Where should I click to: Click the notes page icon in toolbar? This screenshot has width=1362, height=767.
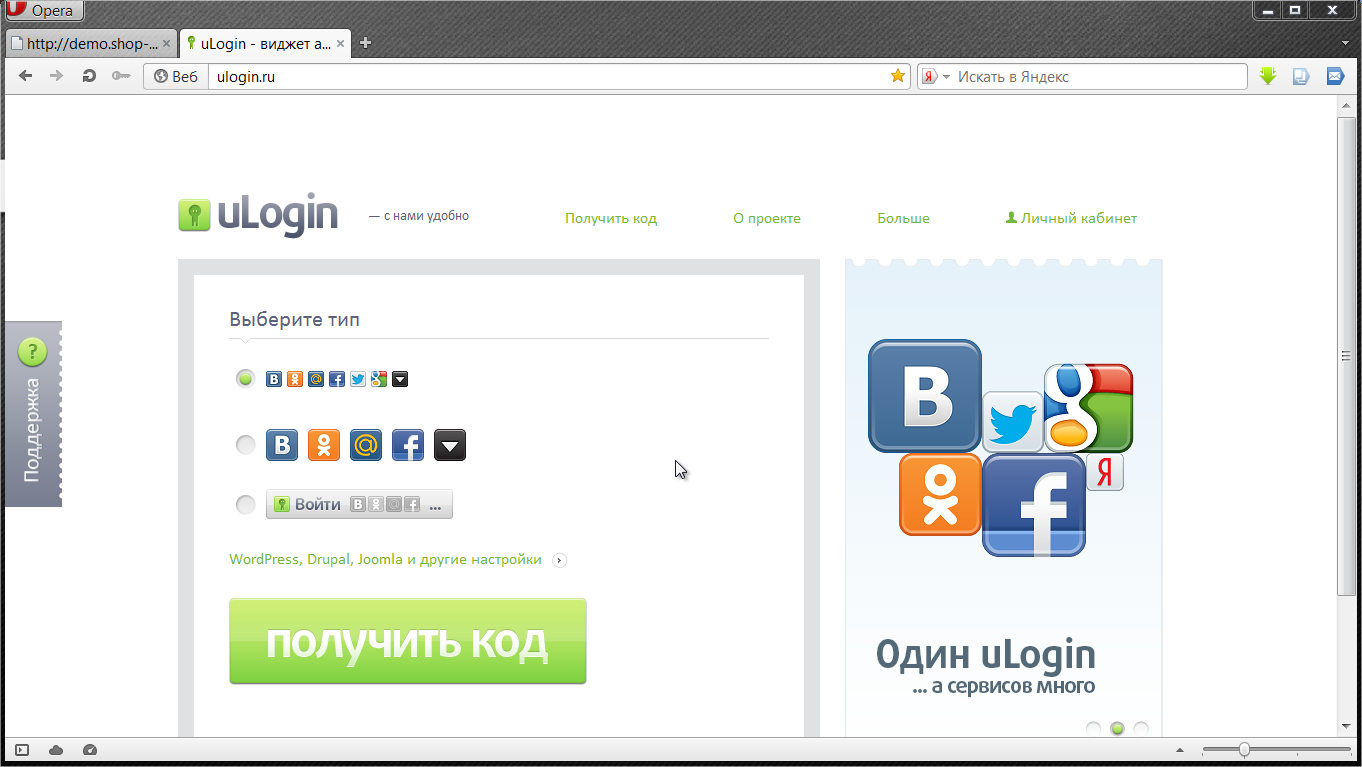point(1301,76)
